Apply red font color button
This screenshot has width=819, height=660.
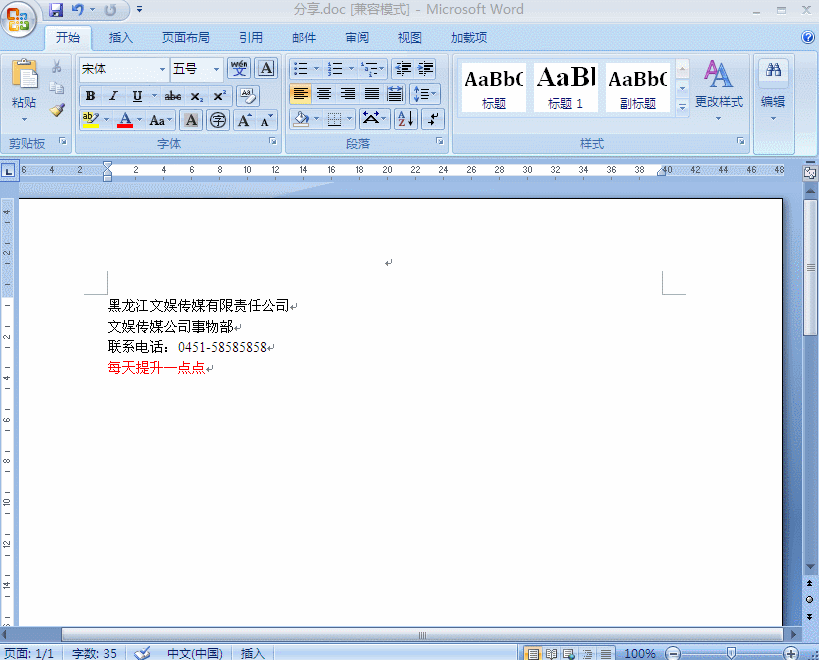pos(125,120)
